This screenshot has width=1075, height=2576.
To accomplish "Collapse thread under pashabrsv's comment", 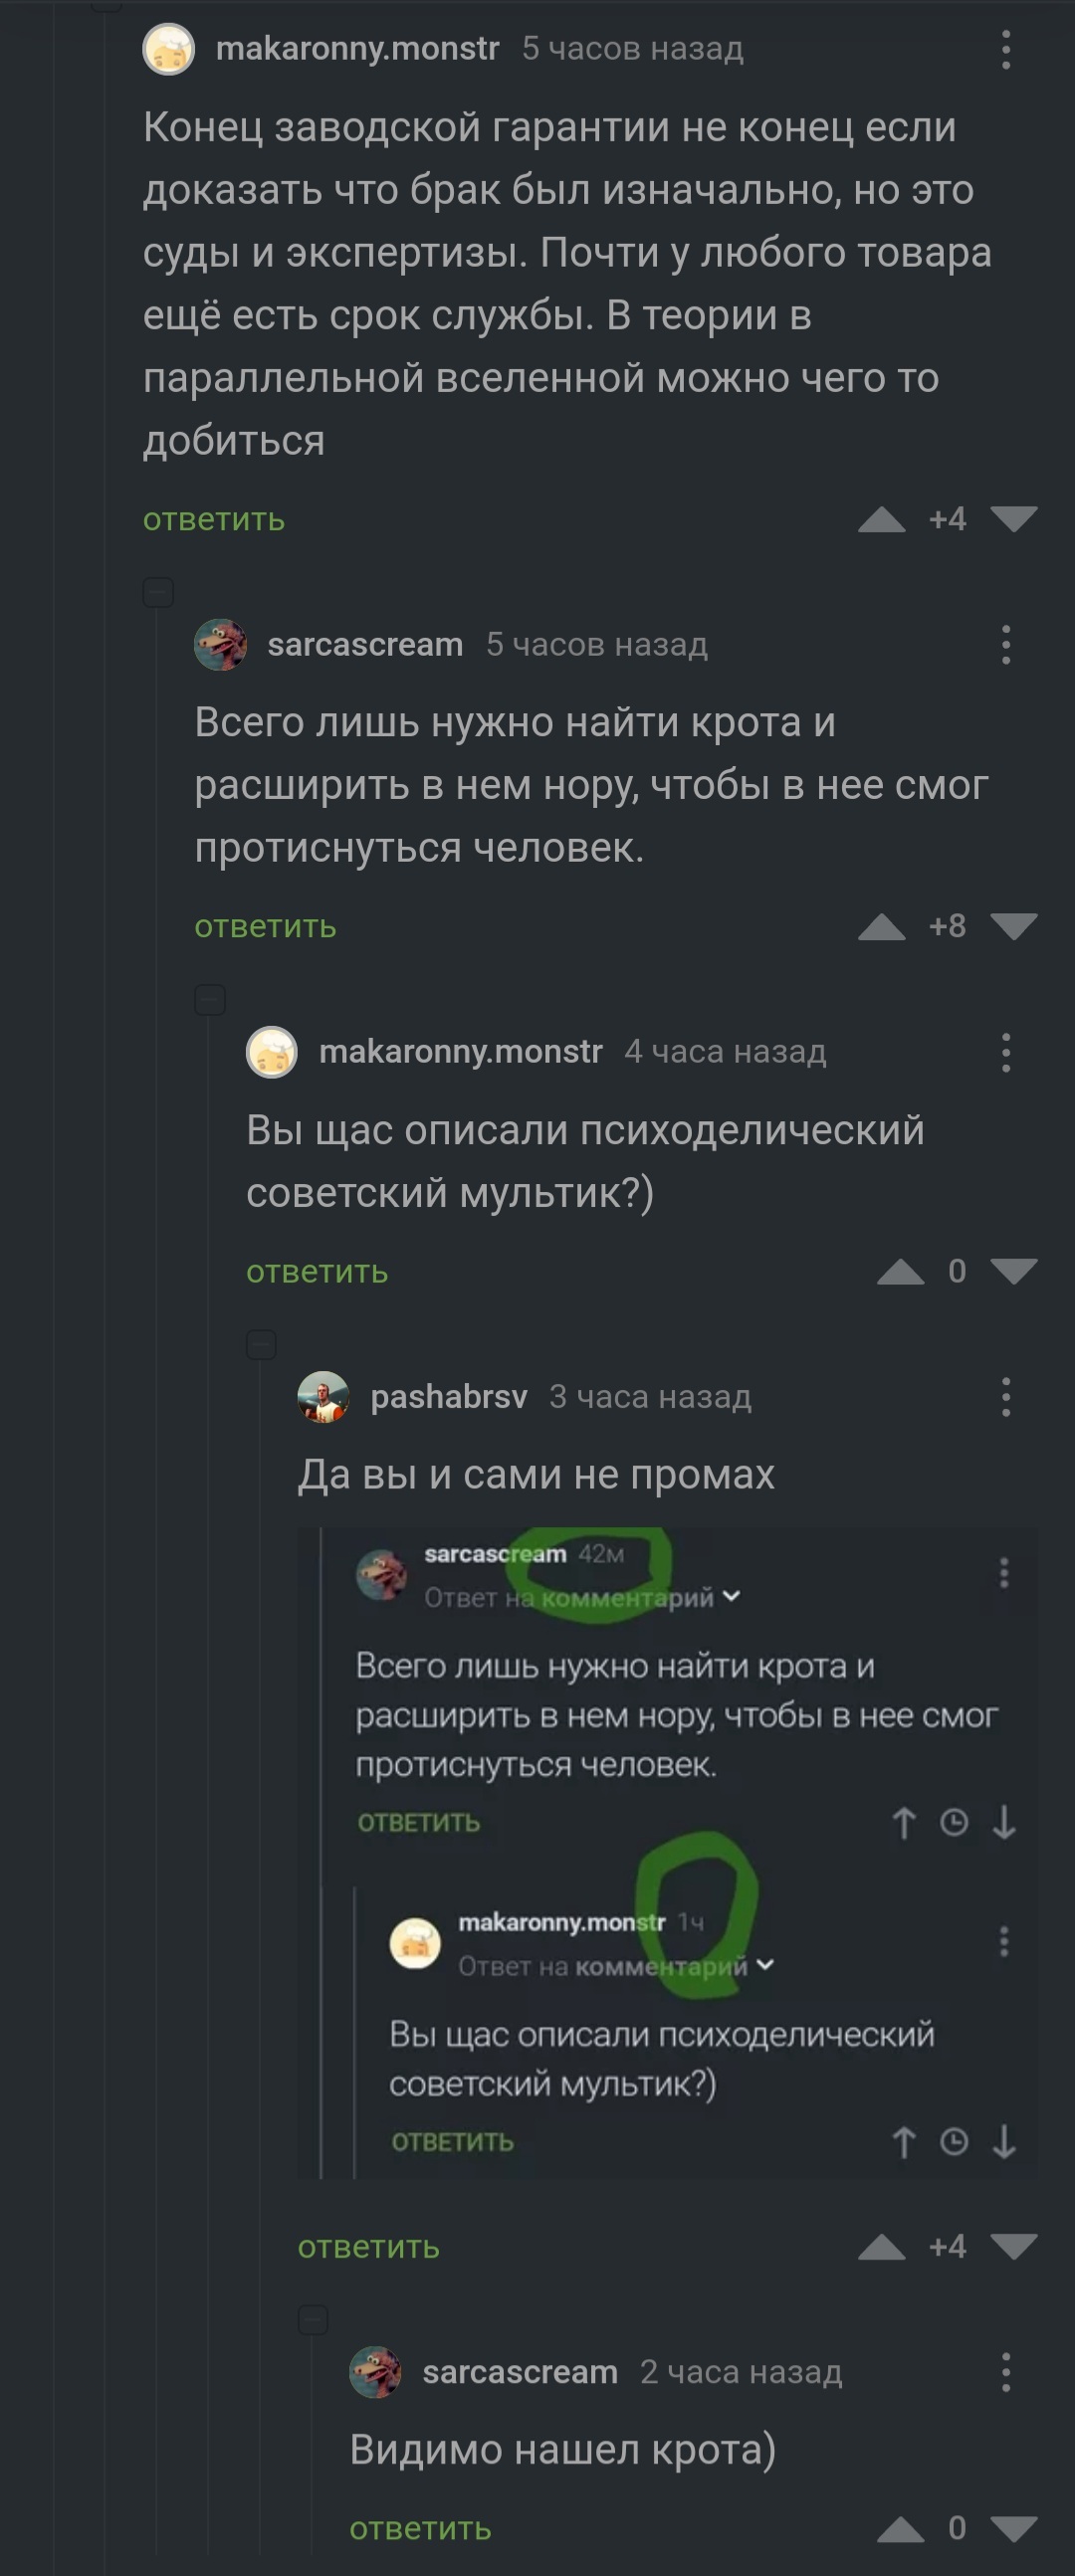I will pyautogui.click(x=313, y=2320).
